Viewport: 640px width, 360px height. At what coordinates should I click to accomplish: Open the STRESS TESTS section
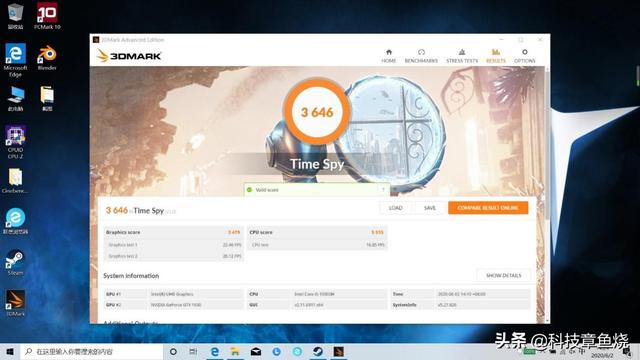coord(462,56)
